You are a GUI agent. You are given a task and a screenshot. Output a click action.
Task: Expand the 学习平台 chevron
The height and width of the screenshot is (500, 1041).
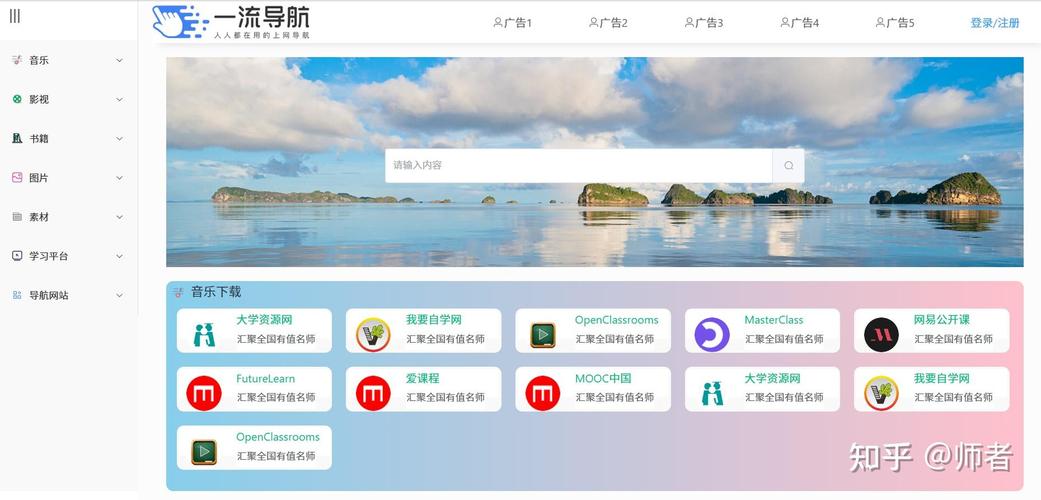point(120,256)
